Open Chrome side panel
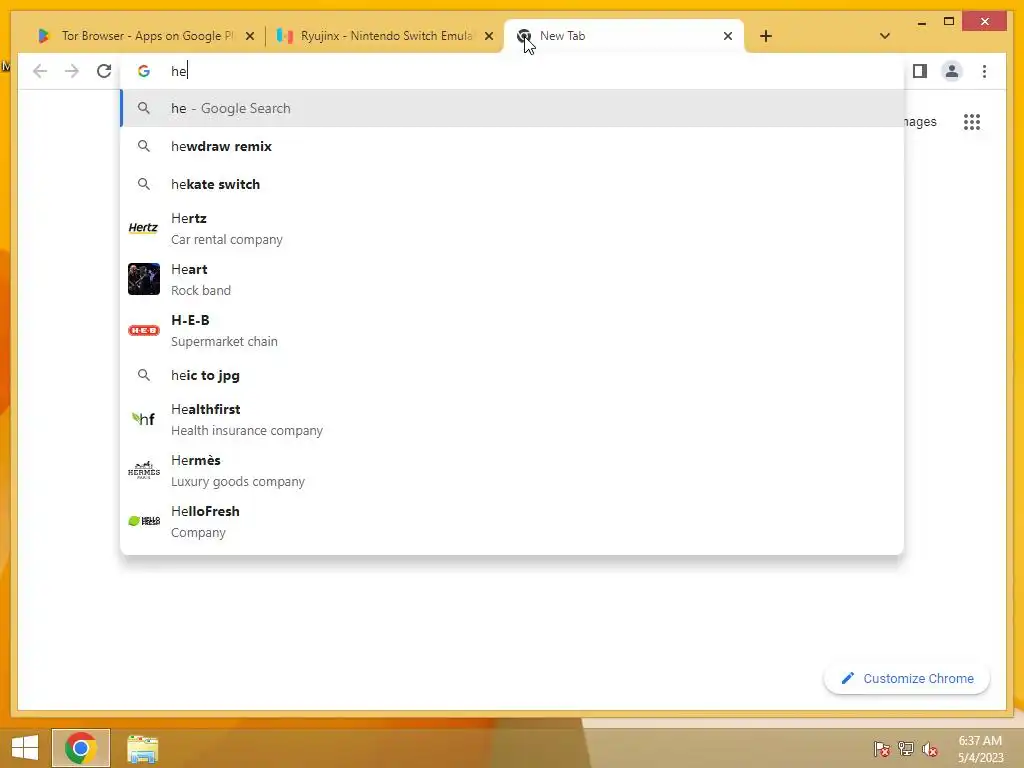This screenshot has height=768, width=1024. click(x=920, y=71)
